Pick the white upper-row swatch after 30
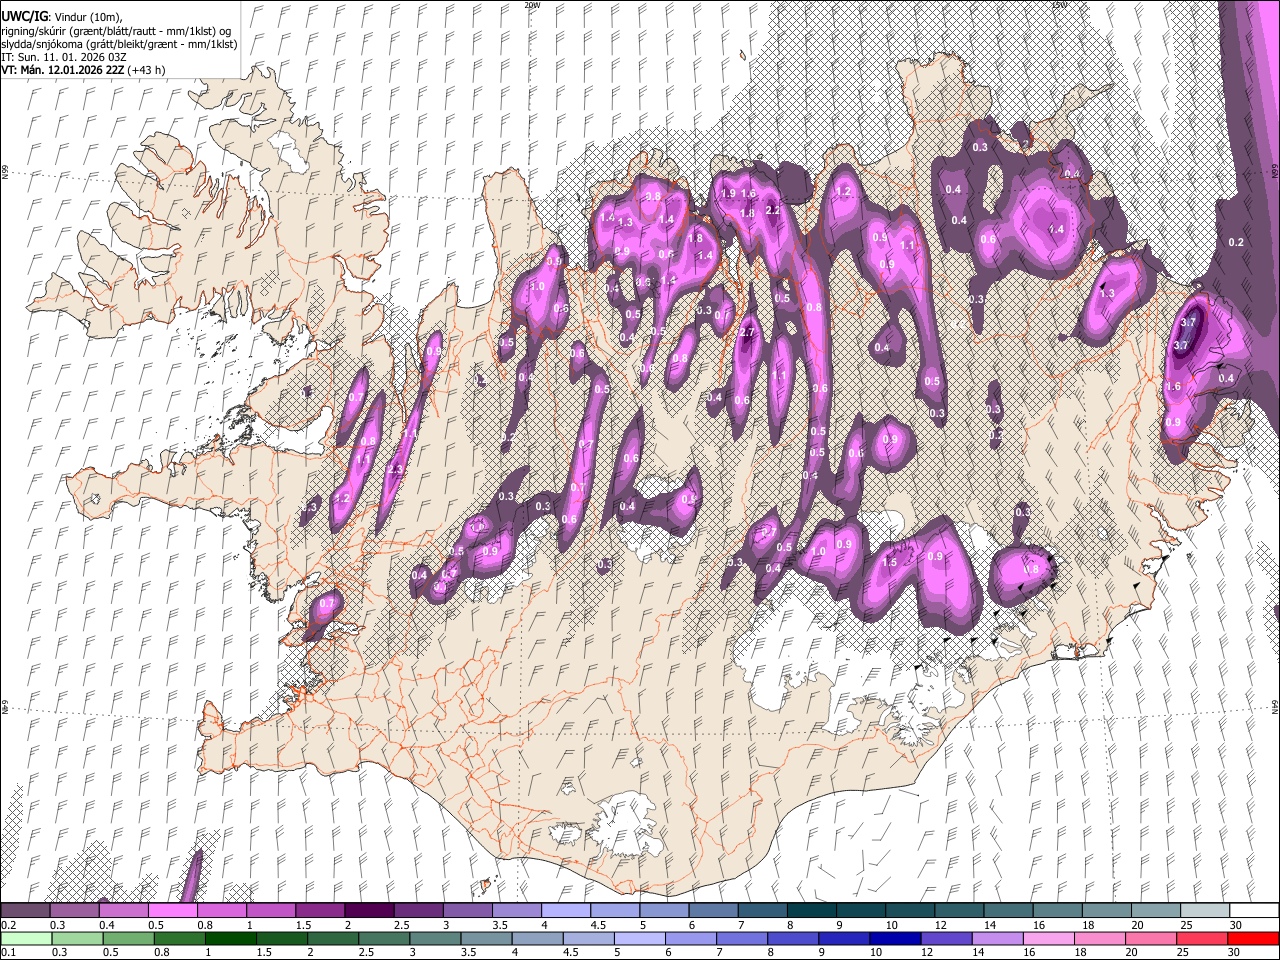Screen dimensions: 1280x960 pos(1255,911)
